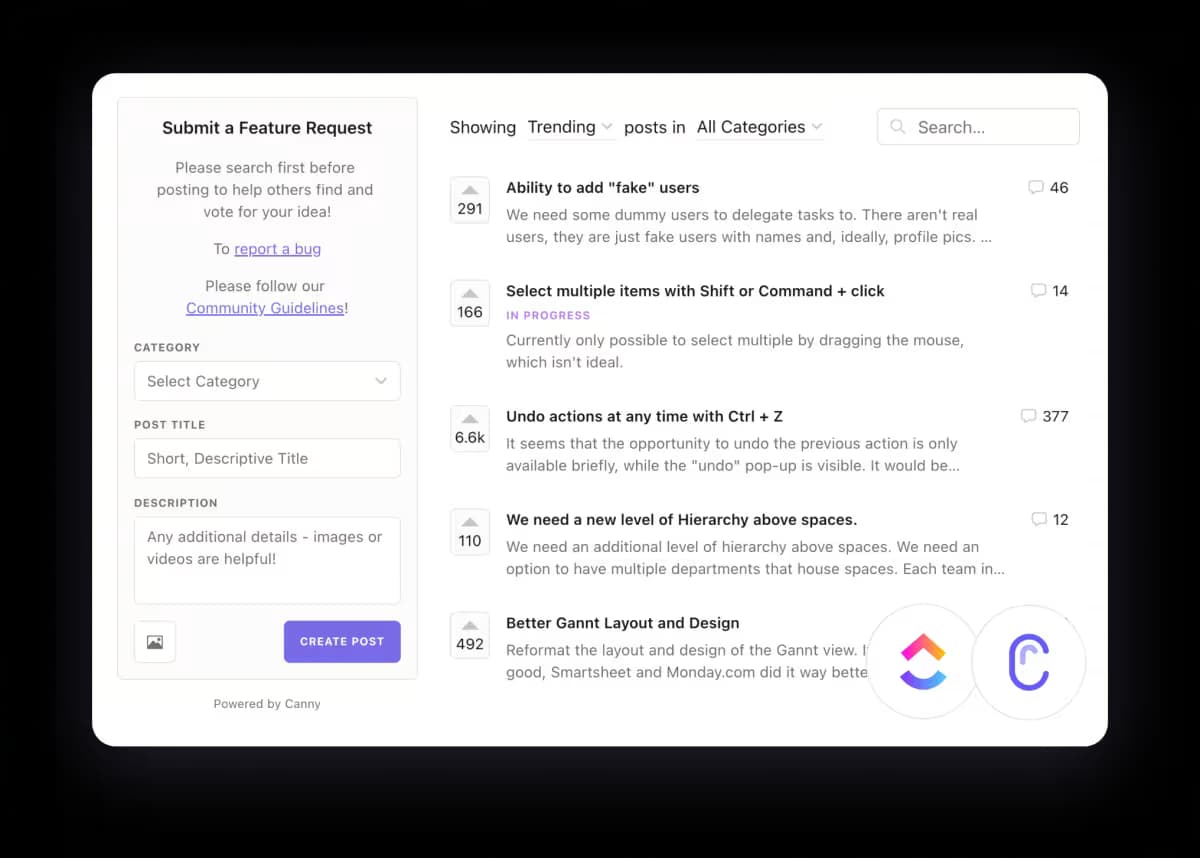Click the Create Post button

(342, 642)
